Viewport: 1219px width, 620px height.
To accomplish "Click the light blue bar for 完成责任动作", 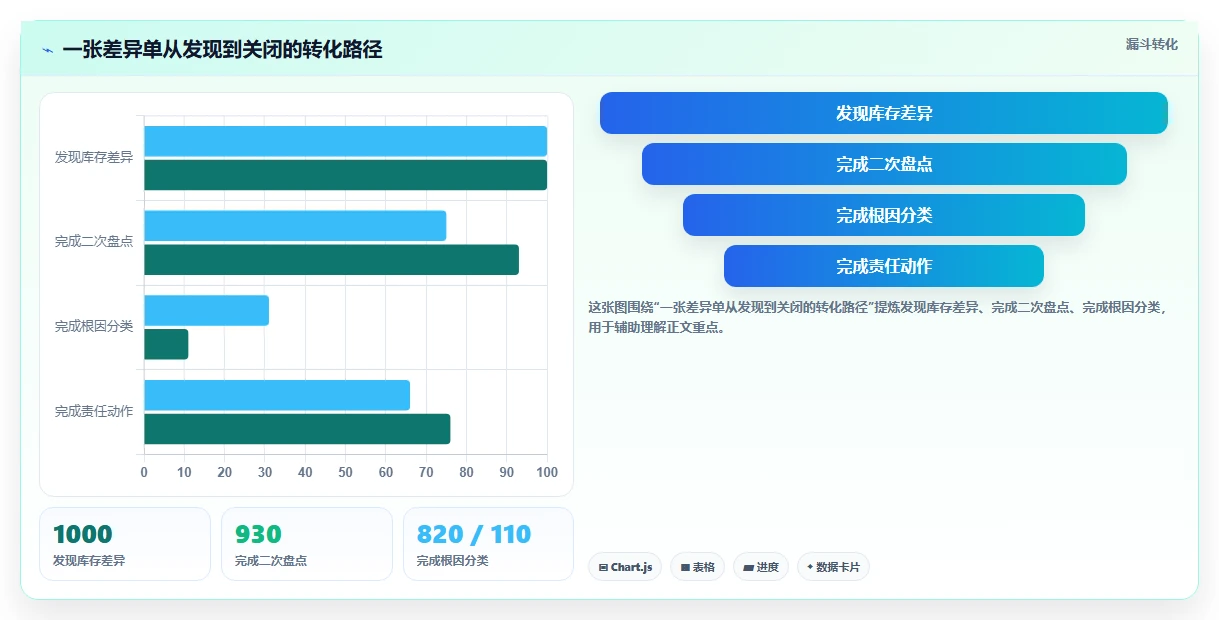I will (x=277, y=395).
